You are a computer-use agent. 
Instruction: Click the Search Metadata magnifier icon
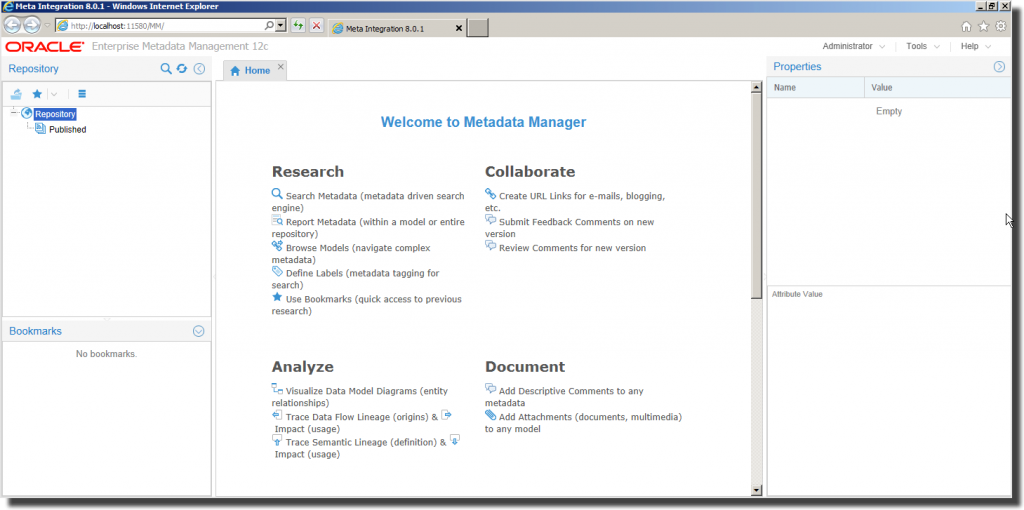point(278,194)
